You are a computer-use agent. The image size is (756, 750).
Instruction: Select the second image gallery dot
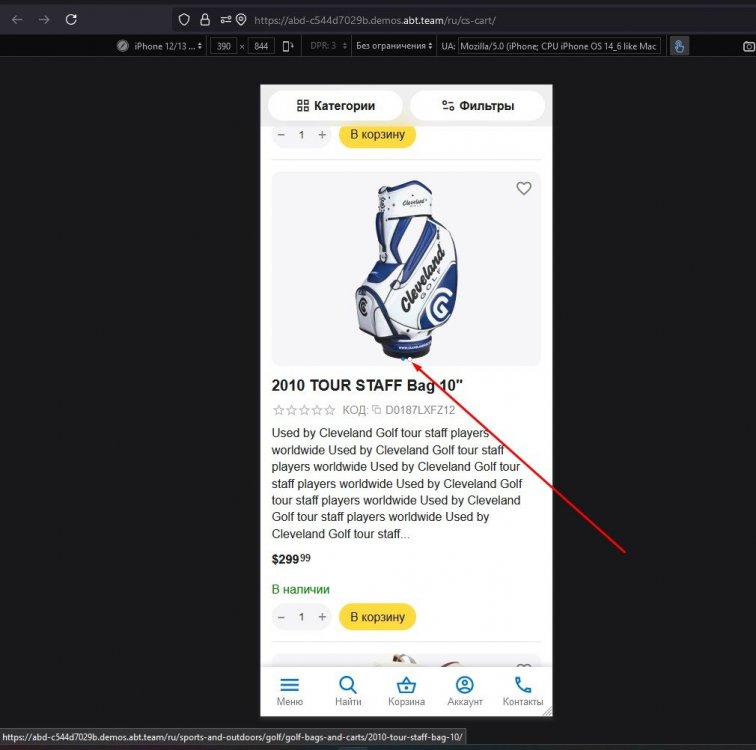(410, 359)
